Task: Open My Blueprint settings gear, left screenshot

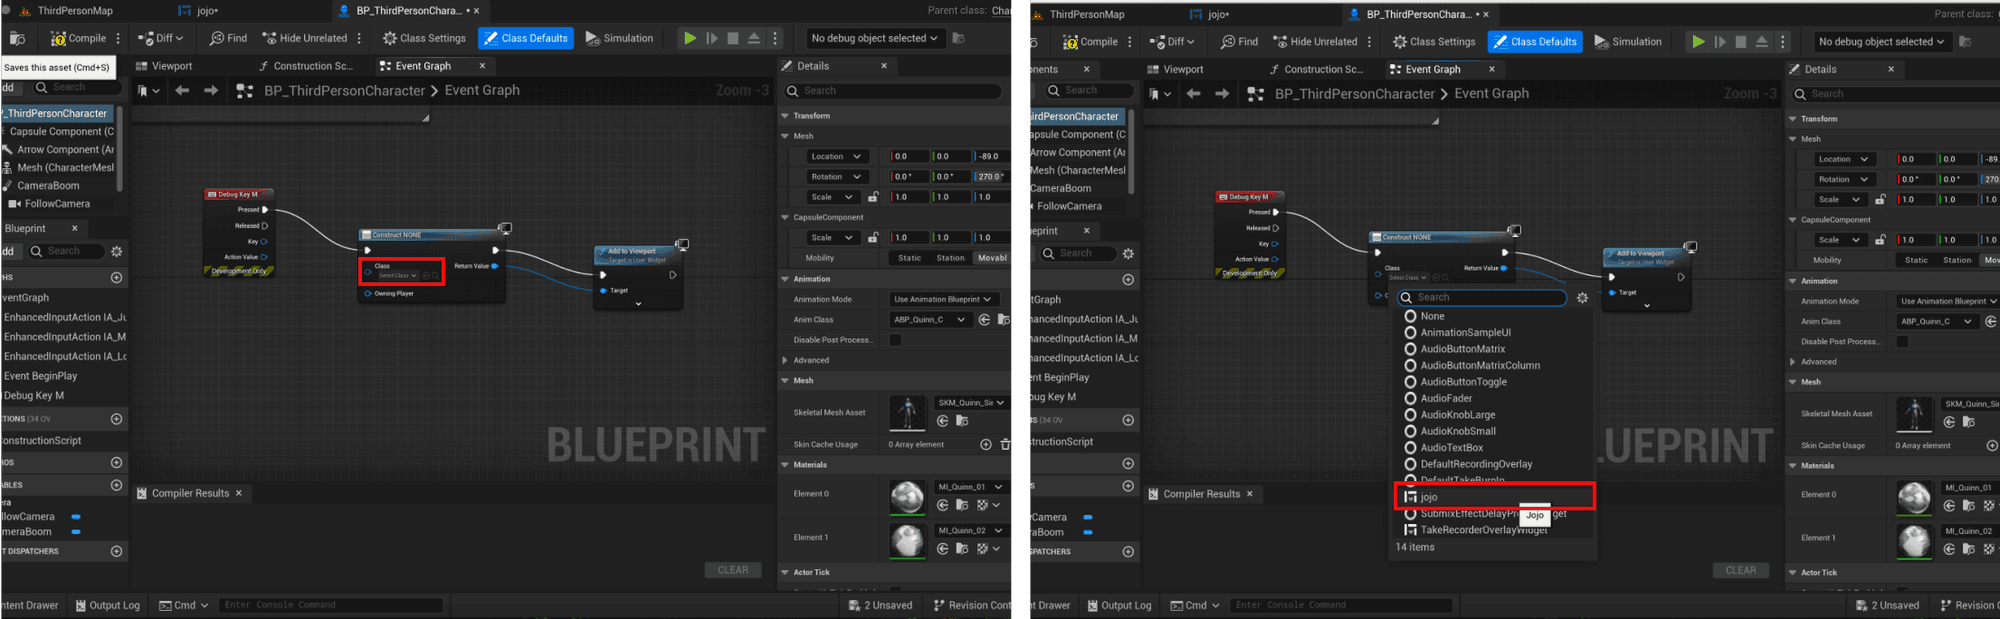Action: pos(117,252)
